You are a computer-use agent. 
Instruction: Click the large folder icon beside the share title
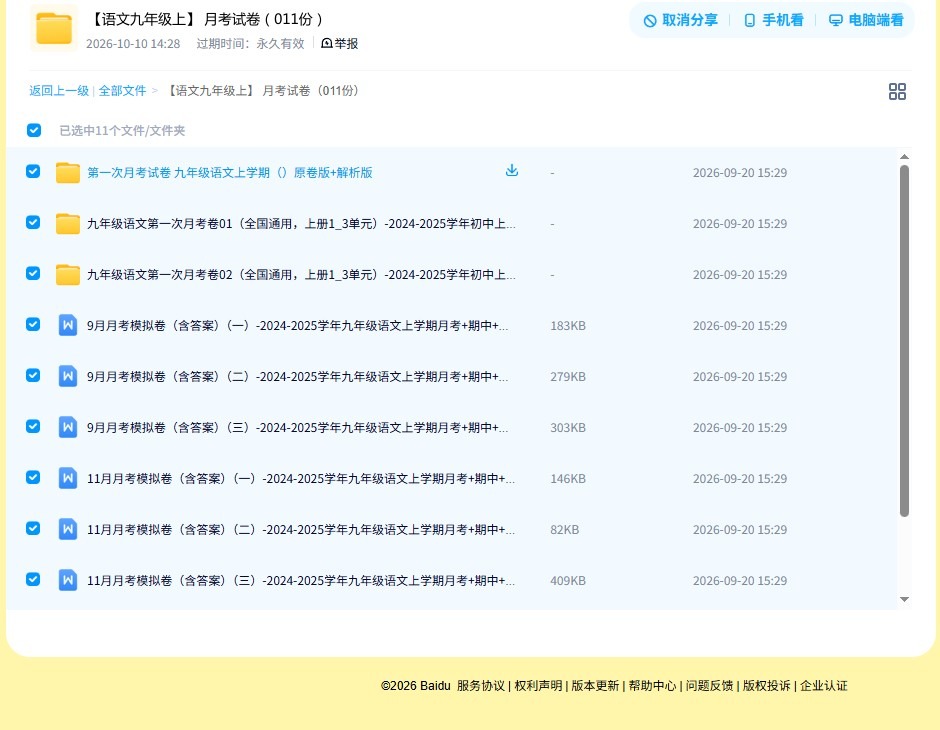click(x=54, y=28)
